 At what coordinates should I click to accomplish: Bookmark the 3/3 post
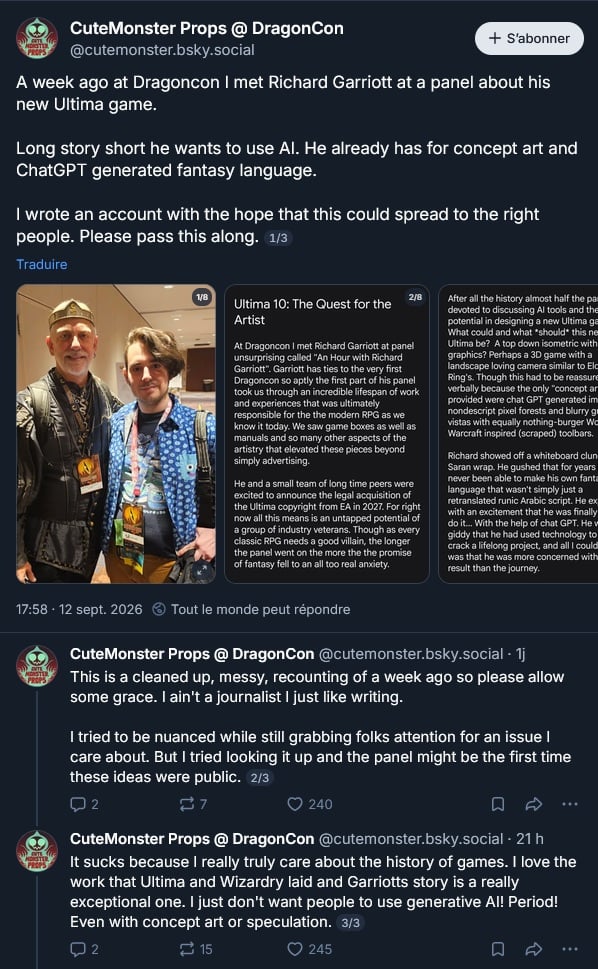click(x=498, y=949)
